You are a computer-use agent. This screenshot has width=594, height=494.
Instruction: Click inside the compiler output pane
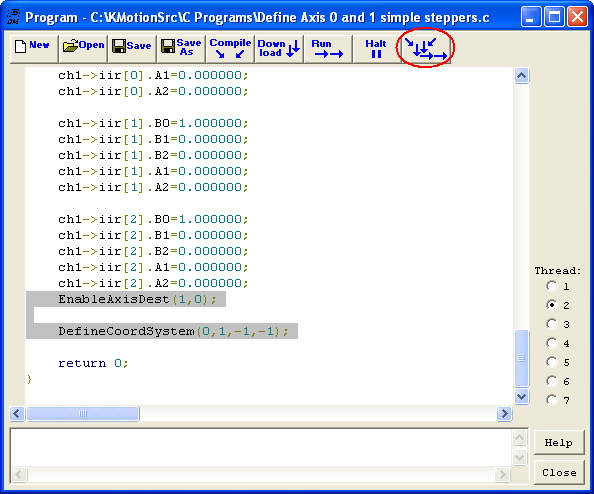(261, 447)
